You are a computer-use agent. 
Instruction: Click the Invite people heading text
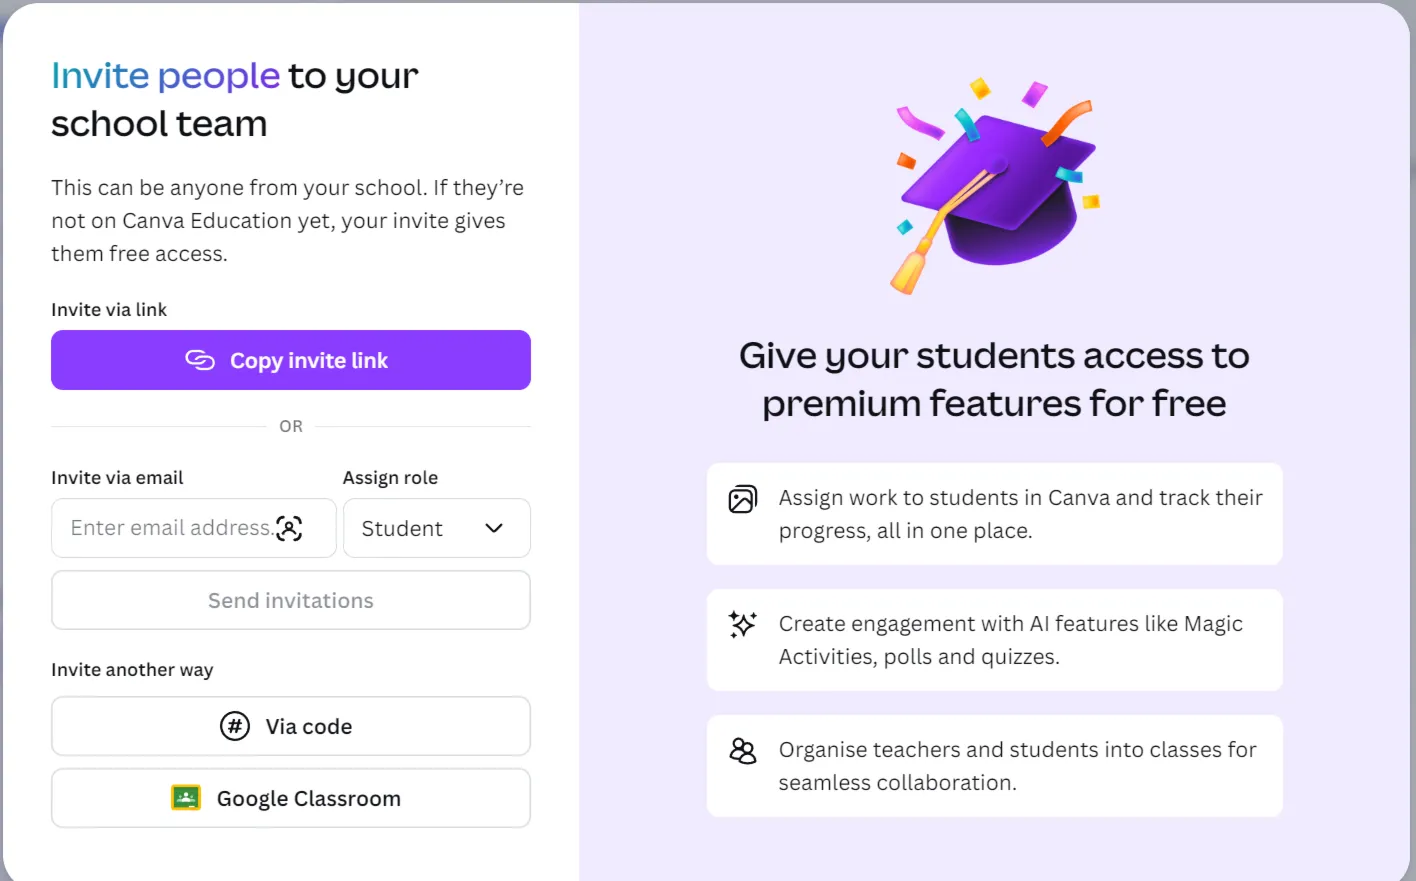(166, 76)
